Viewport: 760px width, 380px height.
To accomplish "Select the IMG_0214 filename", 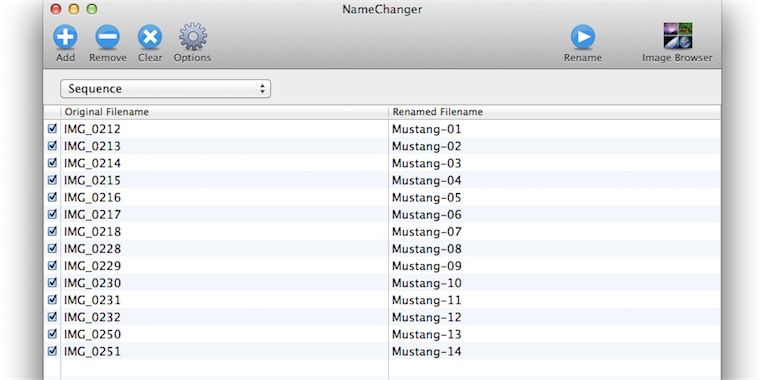I will tap(92, 163).
